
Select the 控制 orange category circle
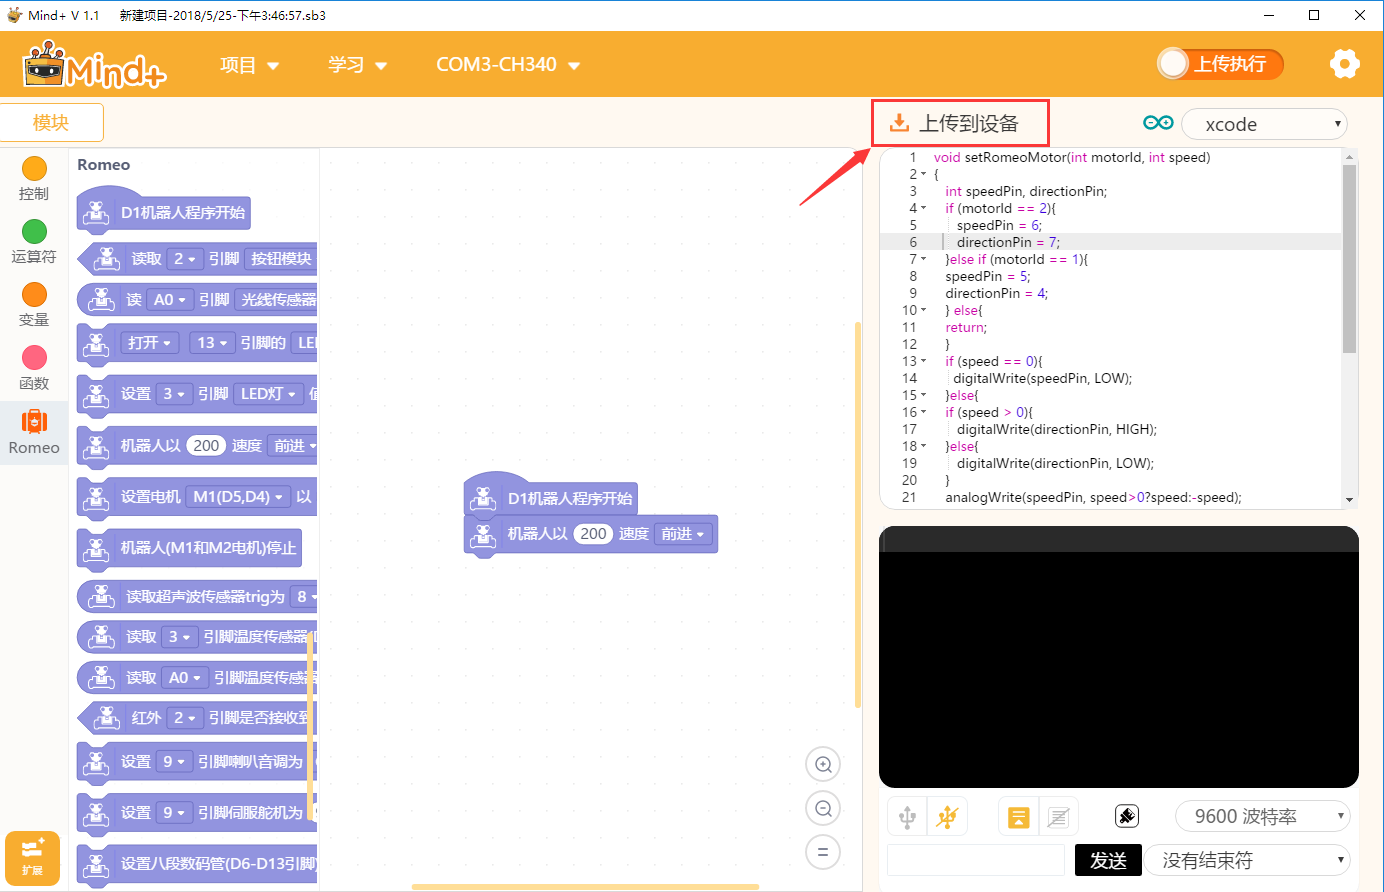[34, 169]
